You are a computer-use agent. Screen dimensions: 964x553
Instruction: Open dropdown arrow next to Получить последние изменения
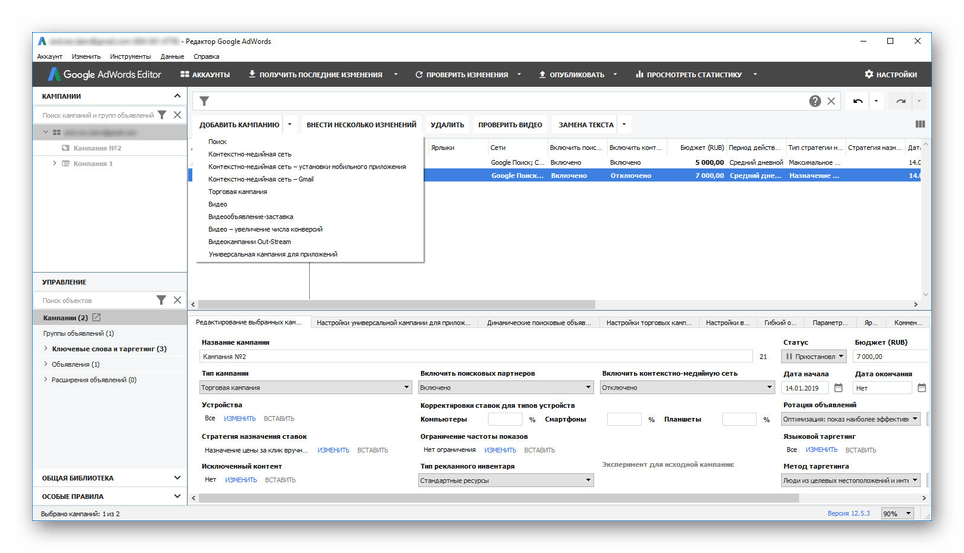tap(395, 74)
